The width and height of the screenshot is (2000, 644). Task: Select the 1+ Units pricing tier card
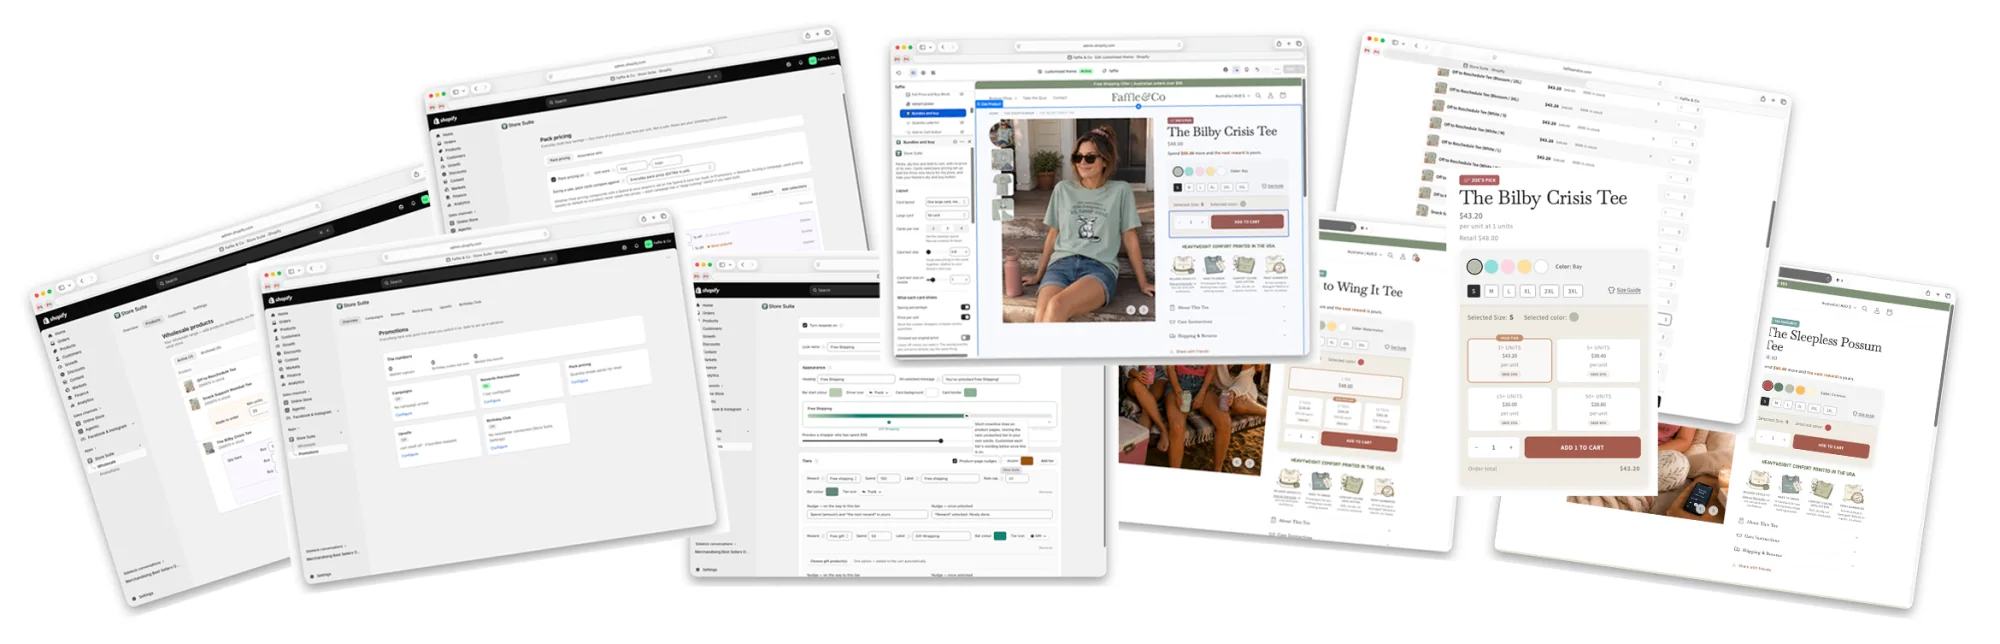1510,359
